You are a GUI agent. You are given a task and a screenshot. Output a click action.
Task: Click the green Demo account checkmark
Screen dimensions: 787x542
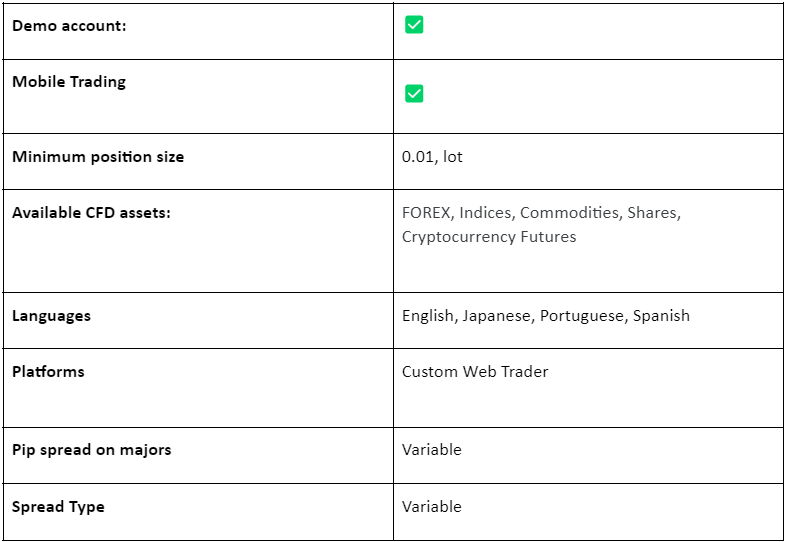click(x=414, y=25)
